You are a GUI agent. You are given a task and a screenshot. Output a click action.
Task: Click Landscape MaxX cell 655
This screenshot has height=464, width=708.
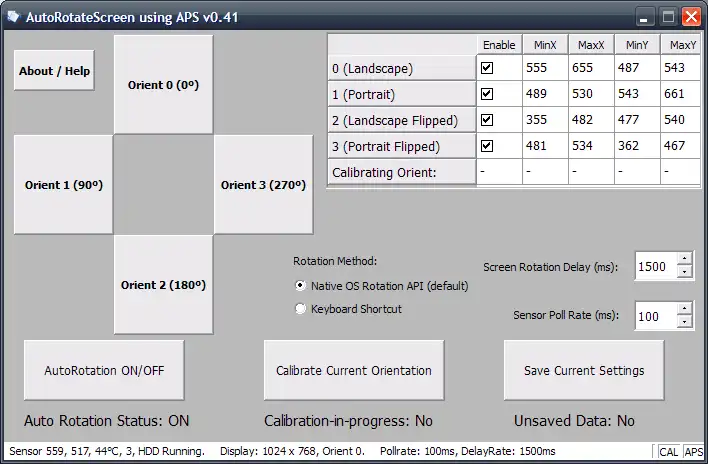591,68
